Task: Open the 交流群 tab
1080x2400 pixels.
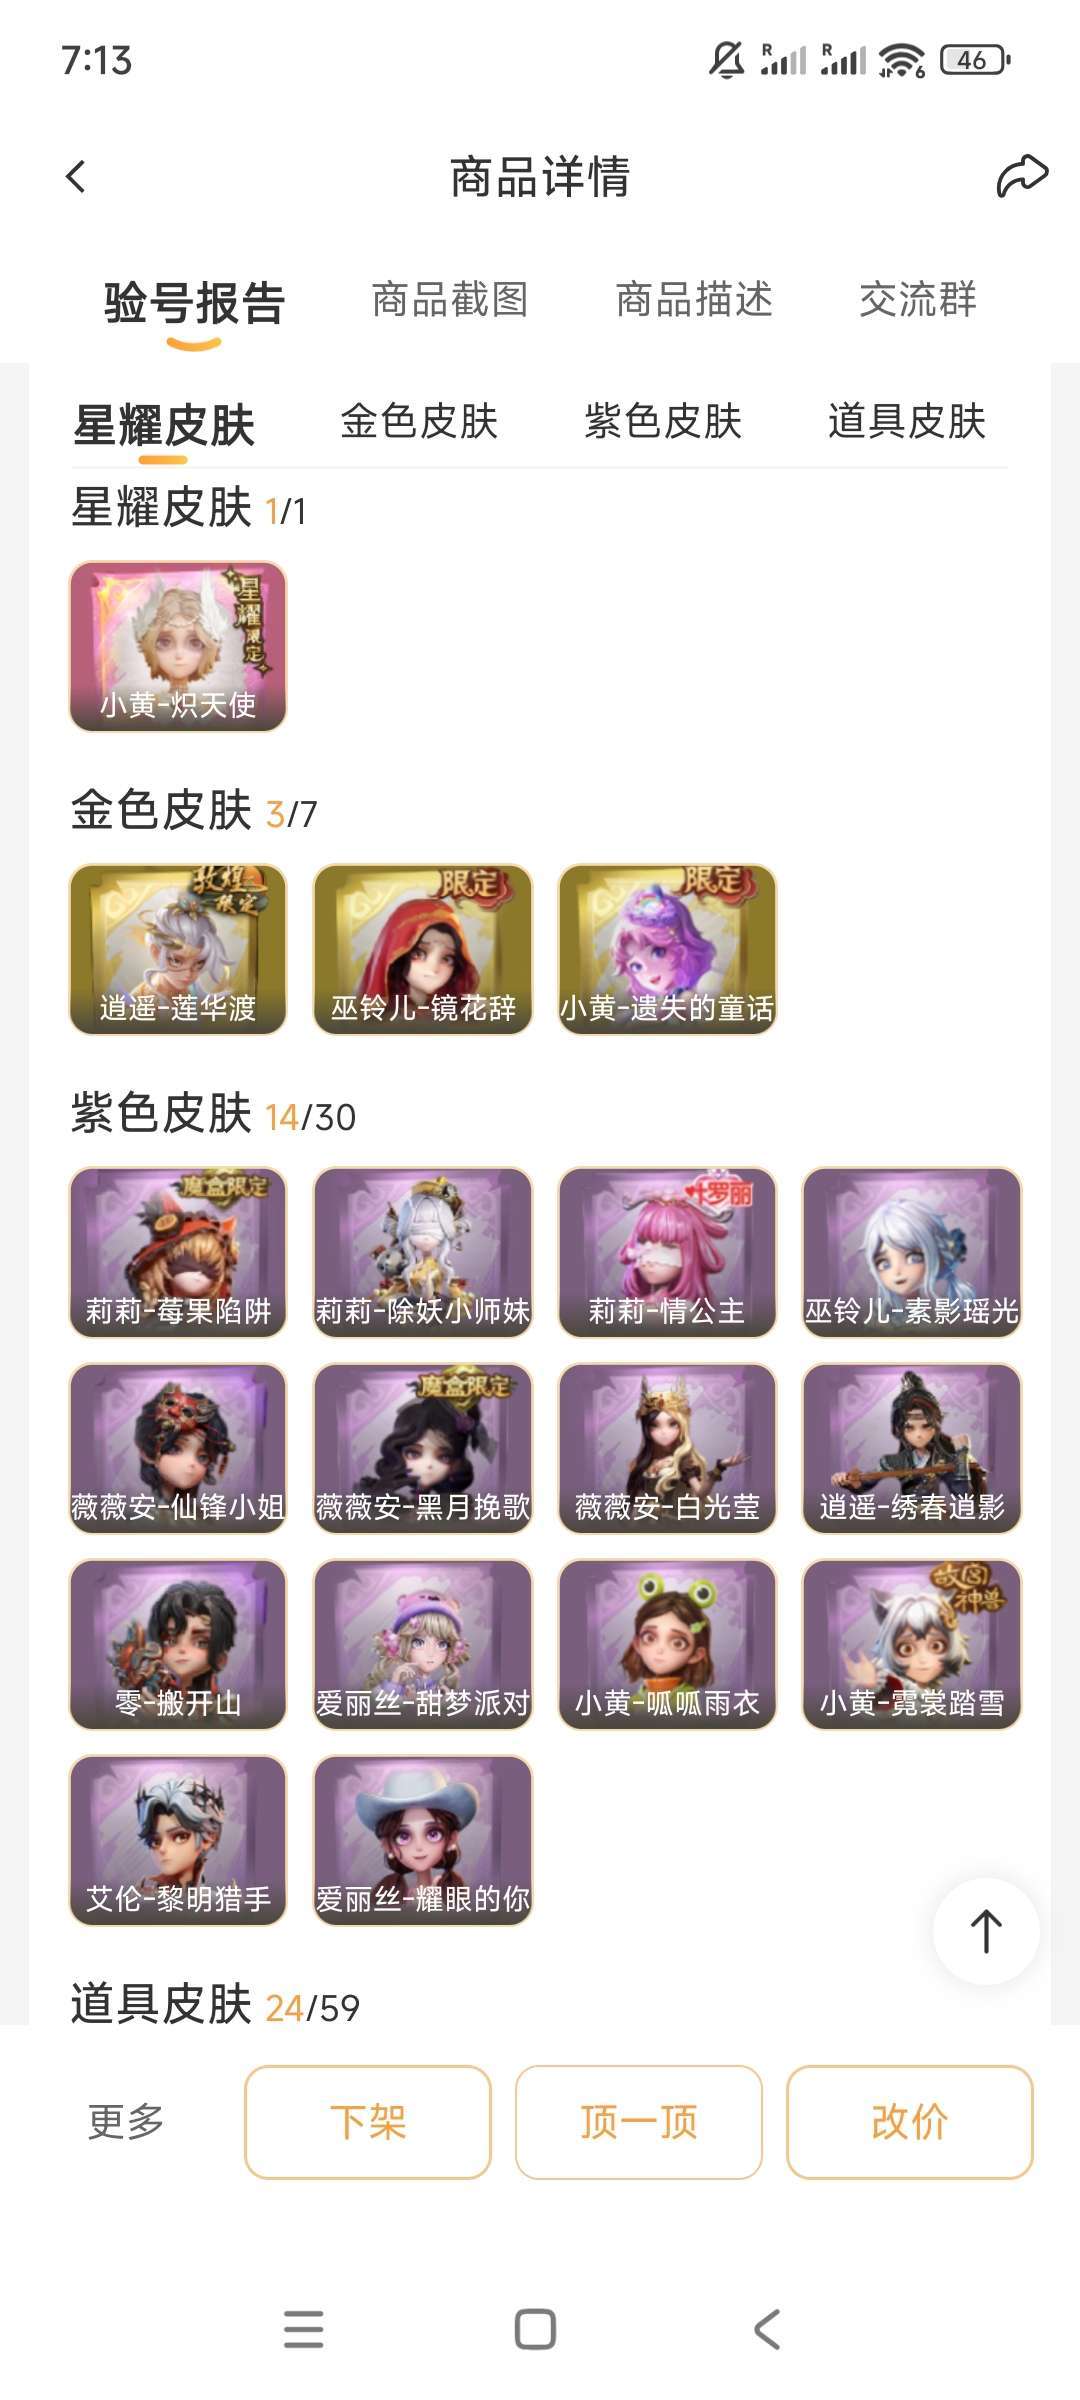Action: [918, 299]
